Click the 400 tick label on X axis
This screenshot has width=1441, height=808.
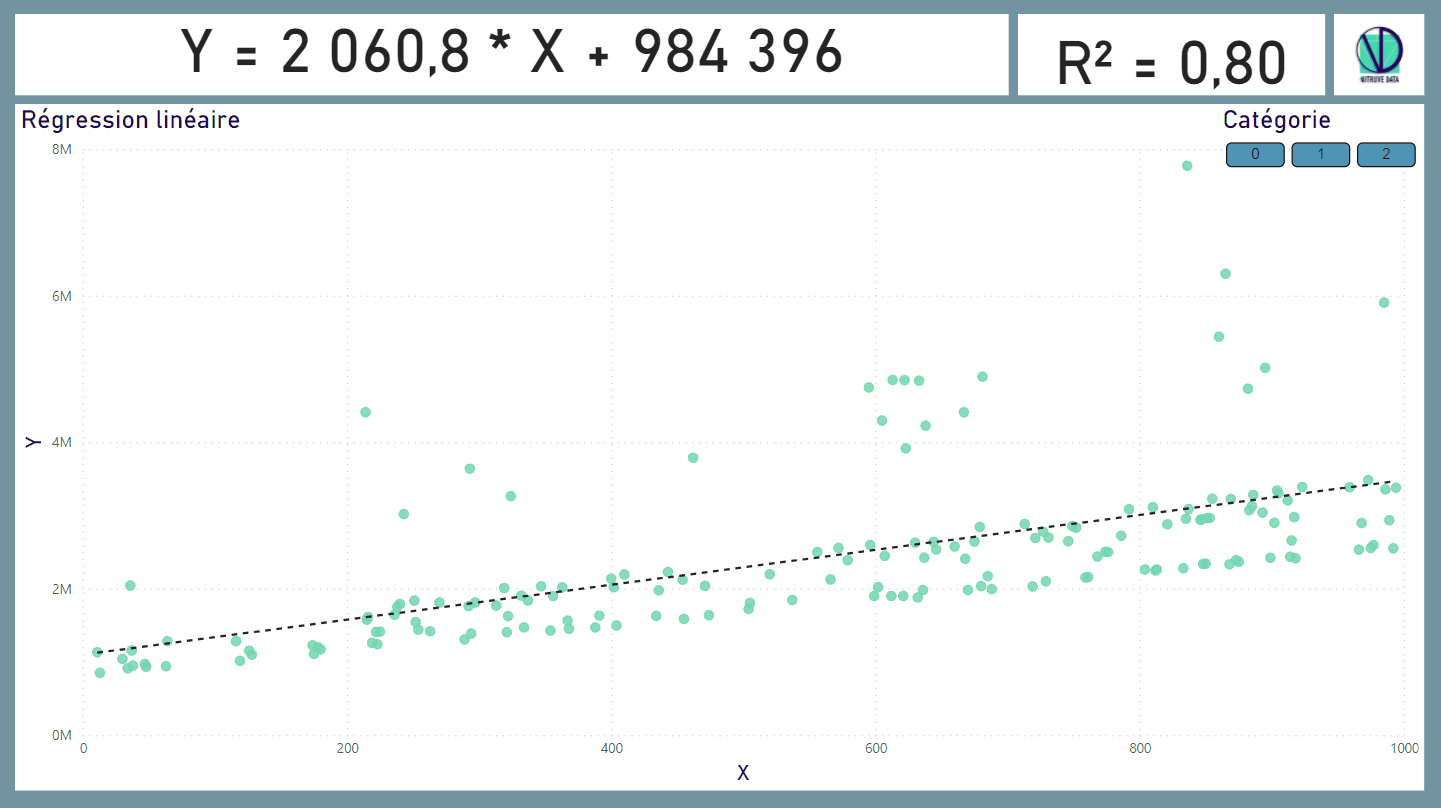pos(611,746)
